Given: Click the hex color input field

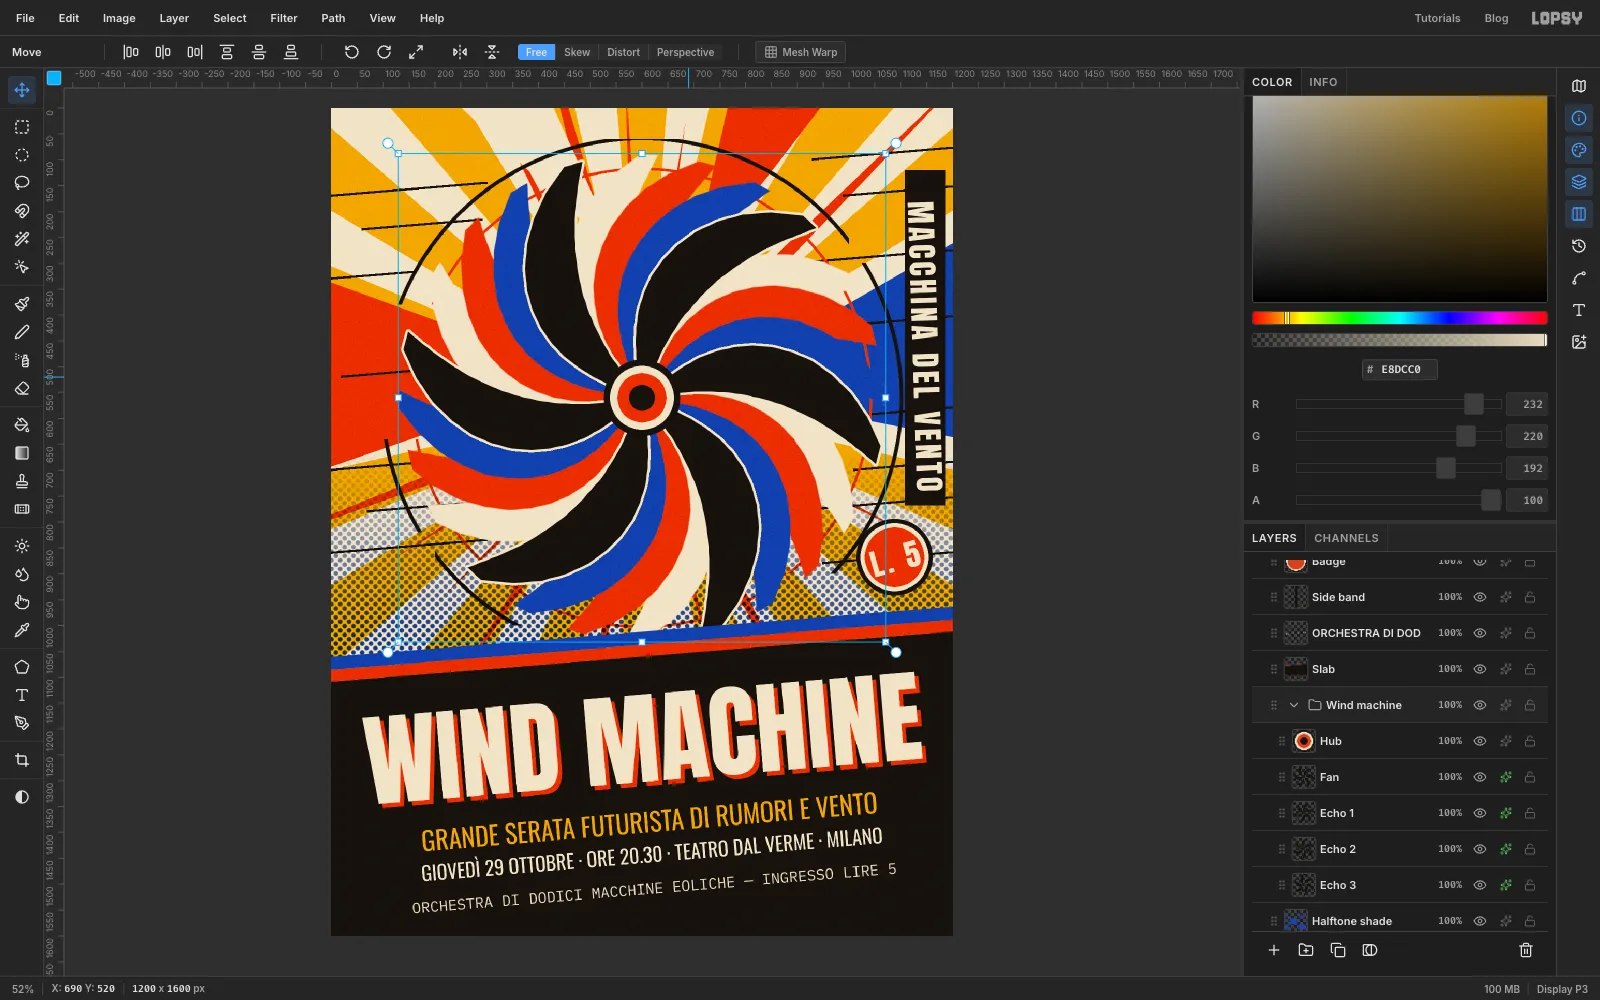Looking at the screenshot, I should [x=1400, y=369].
